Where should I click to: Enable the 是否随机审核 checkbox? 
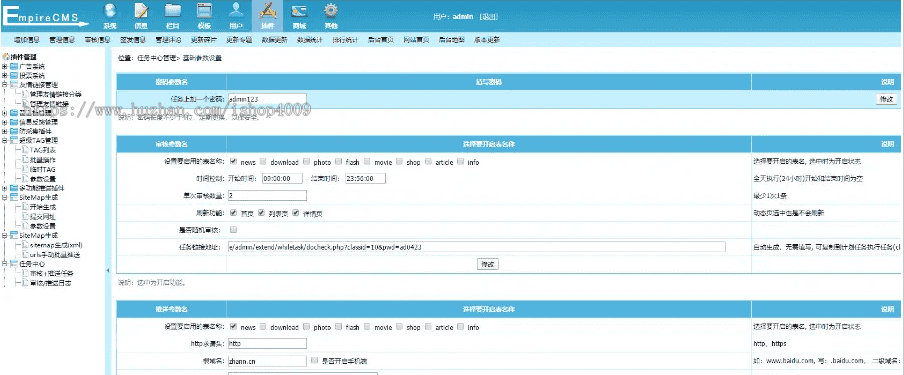coord(233,230)
